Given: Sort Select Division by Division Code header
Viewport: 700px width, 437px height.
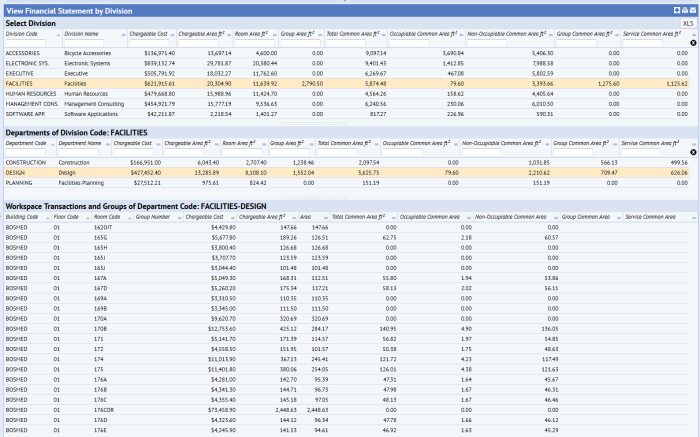Looking at the screenshot, I should 21,34.
